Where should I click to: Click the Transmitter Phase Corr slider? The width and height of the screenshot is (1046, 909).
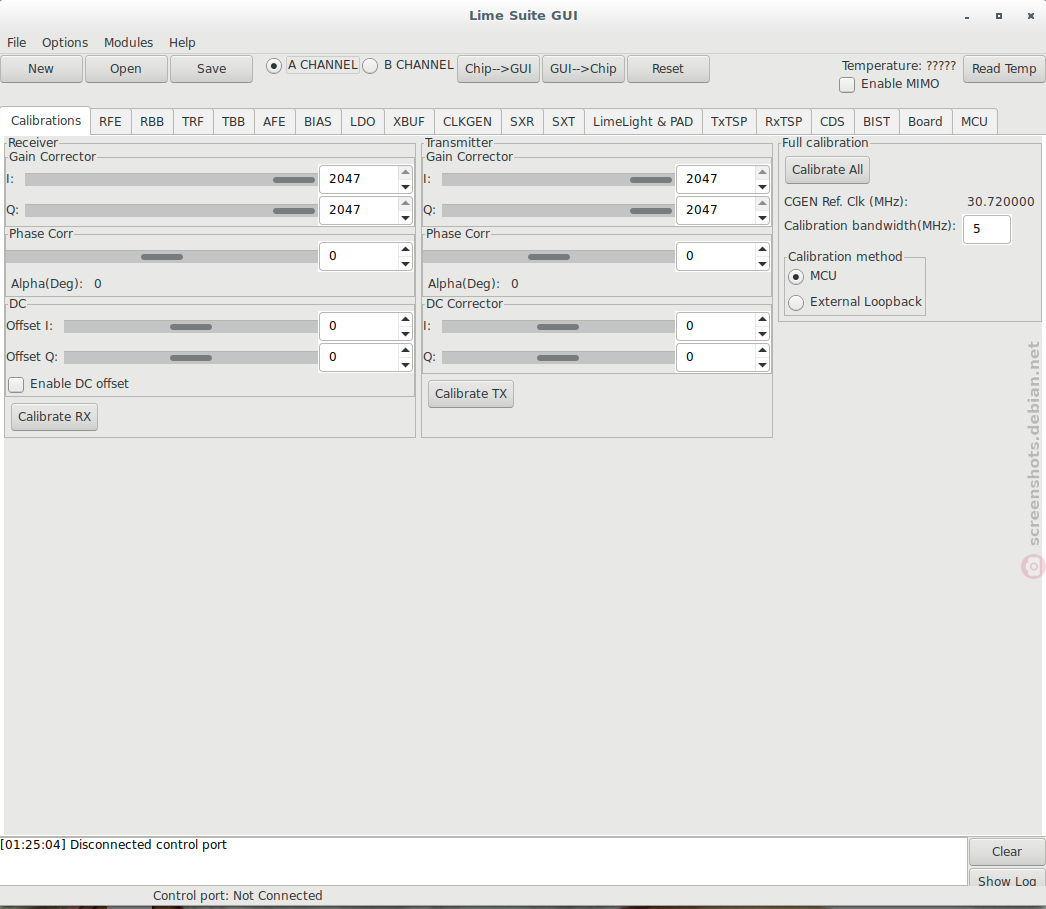click(x=548, y=257)
